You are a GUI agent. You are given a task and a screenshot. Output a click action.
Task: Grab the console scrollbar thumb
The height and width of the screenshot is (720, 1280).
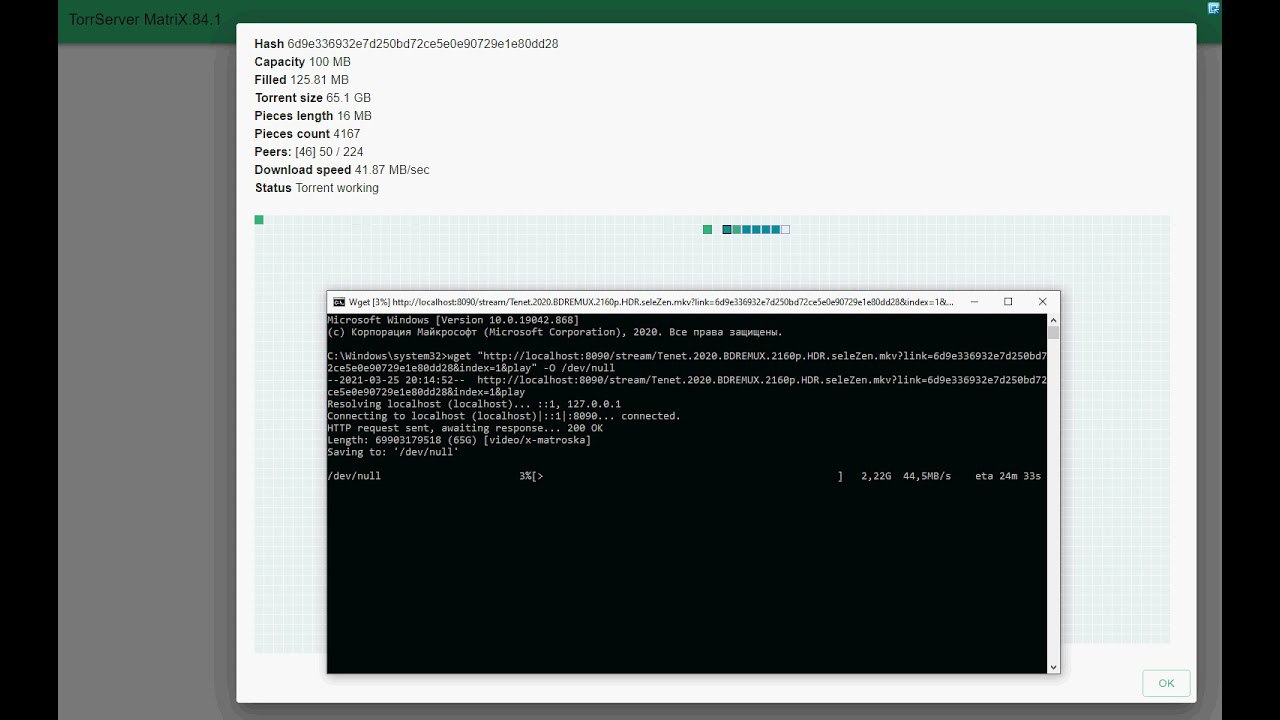[x=1053, y=333]
